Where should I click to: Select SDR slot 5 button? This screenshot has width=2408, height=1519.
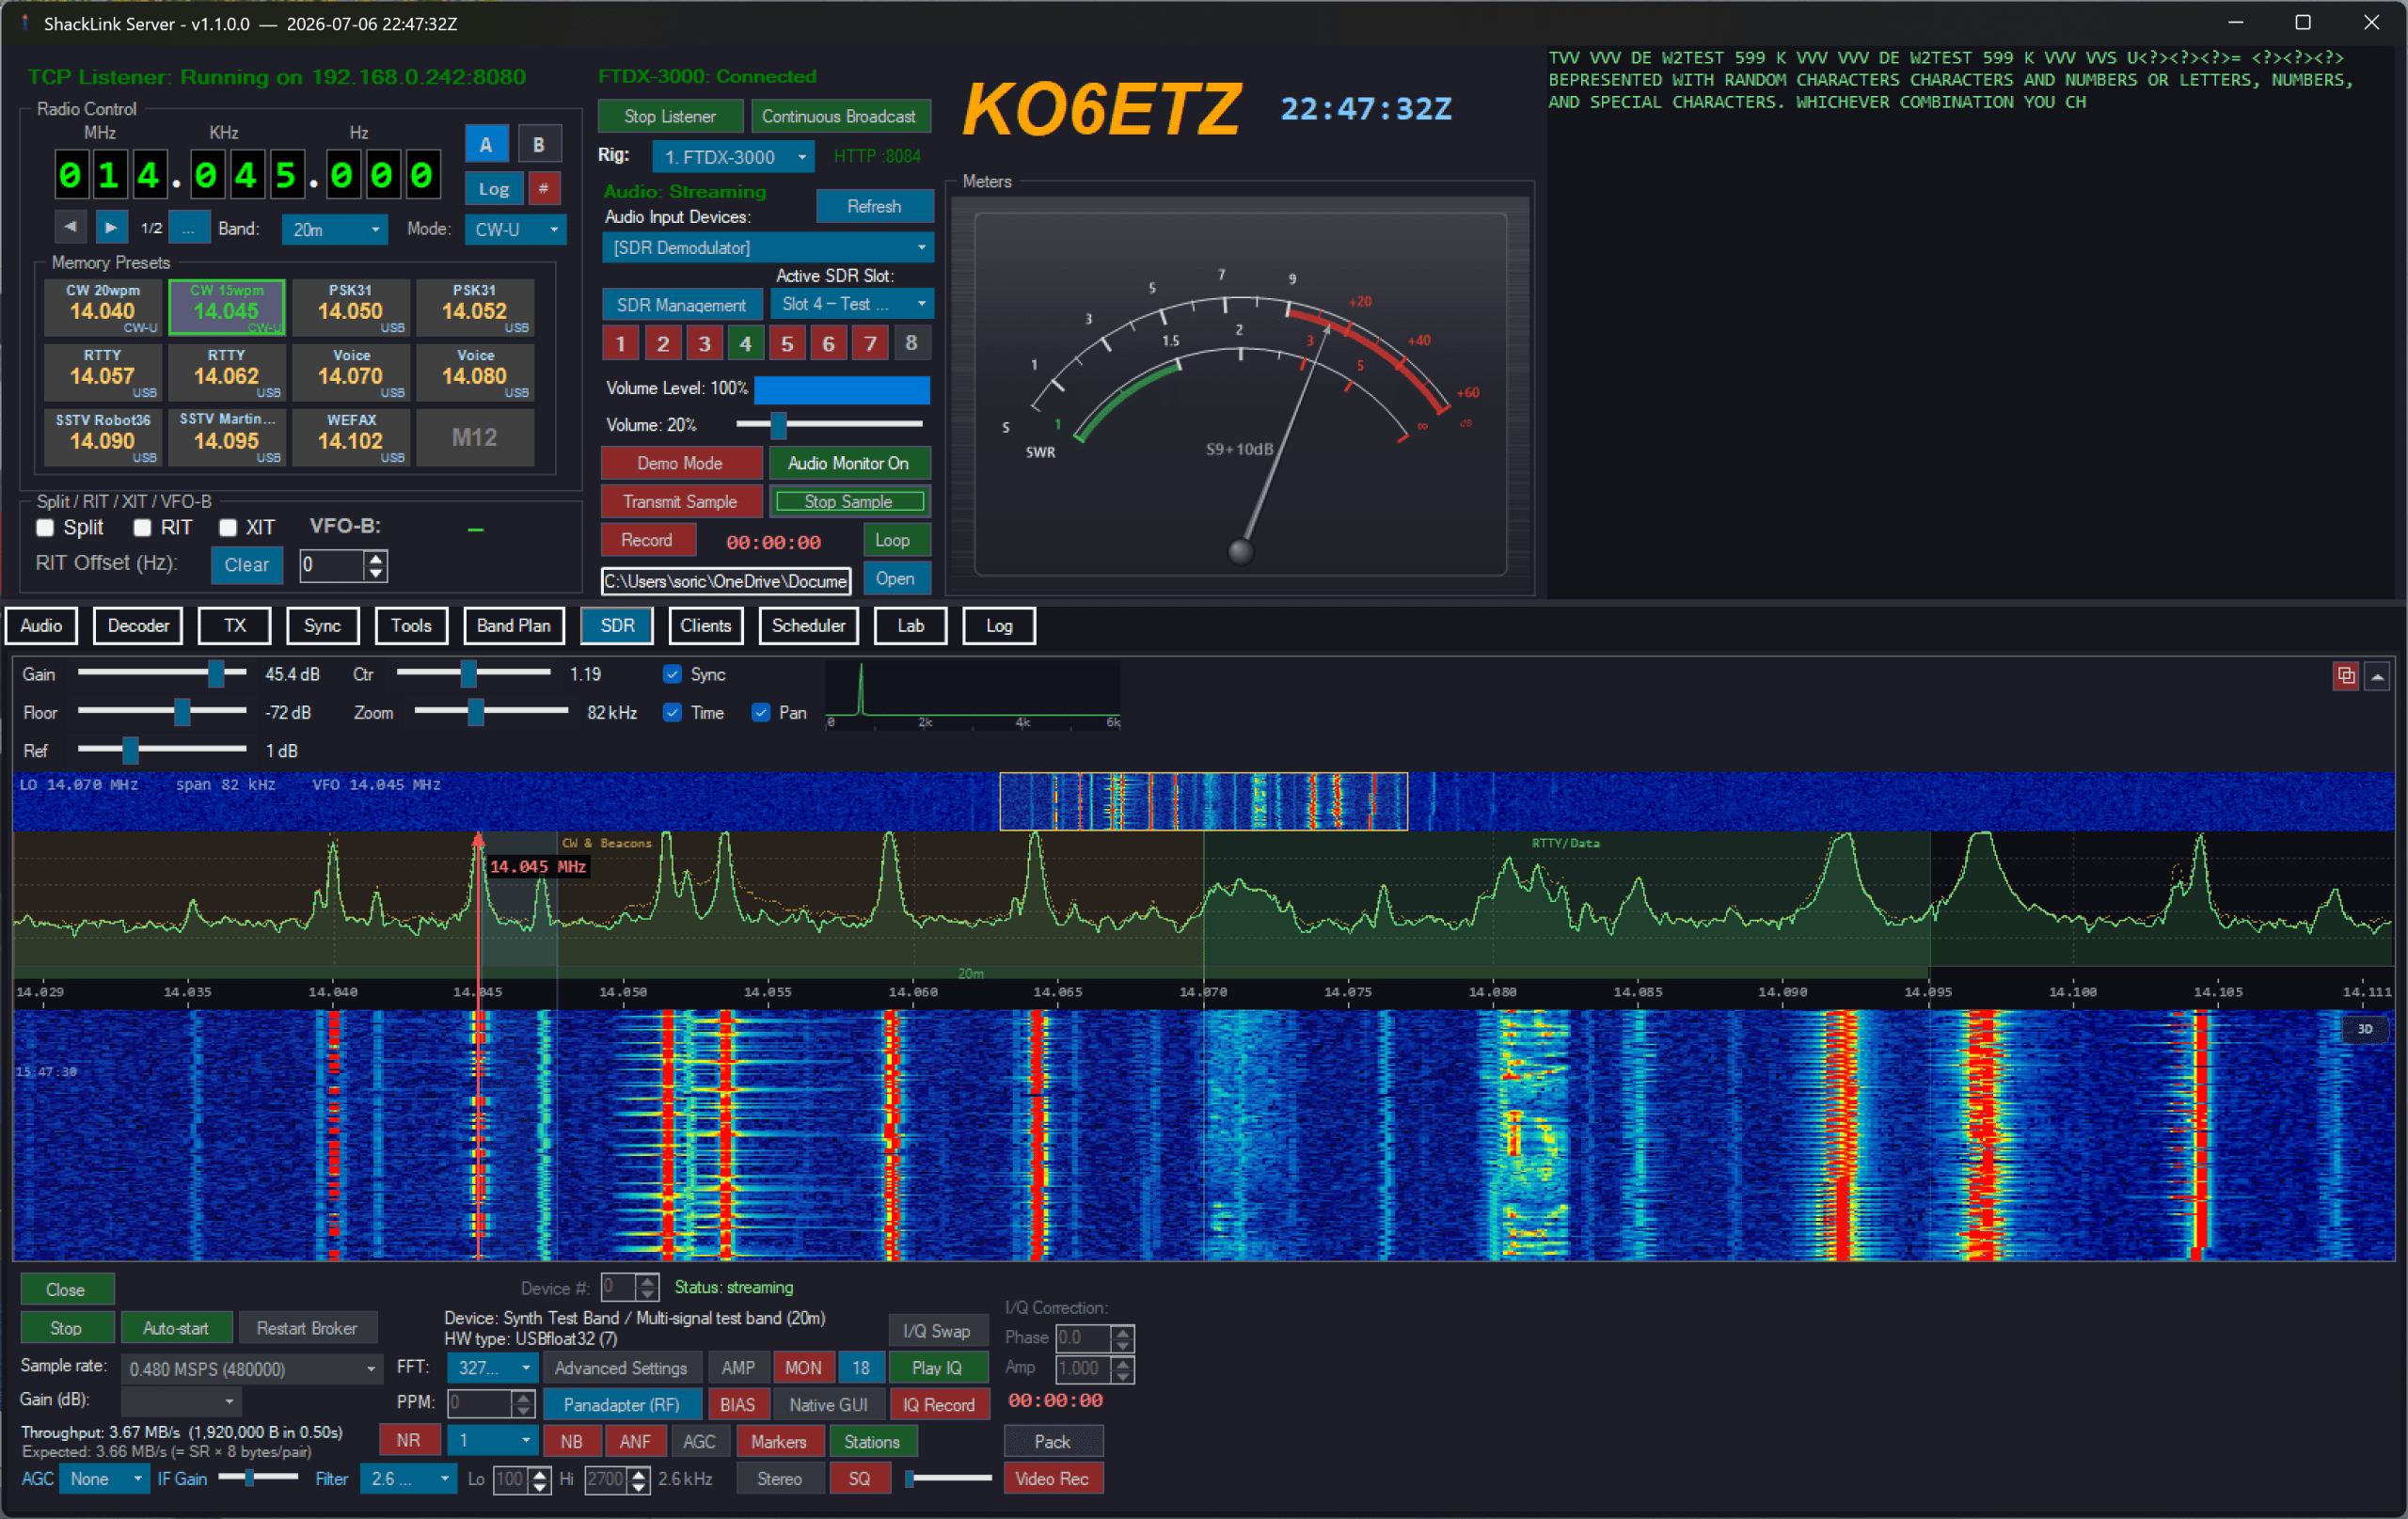point(787,343)
